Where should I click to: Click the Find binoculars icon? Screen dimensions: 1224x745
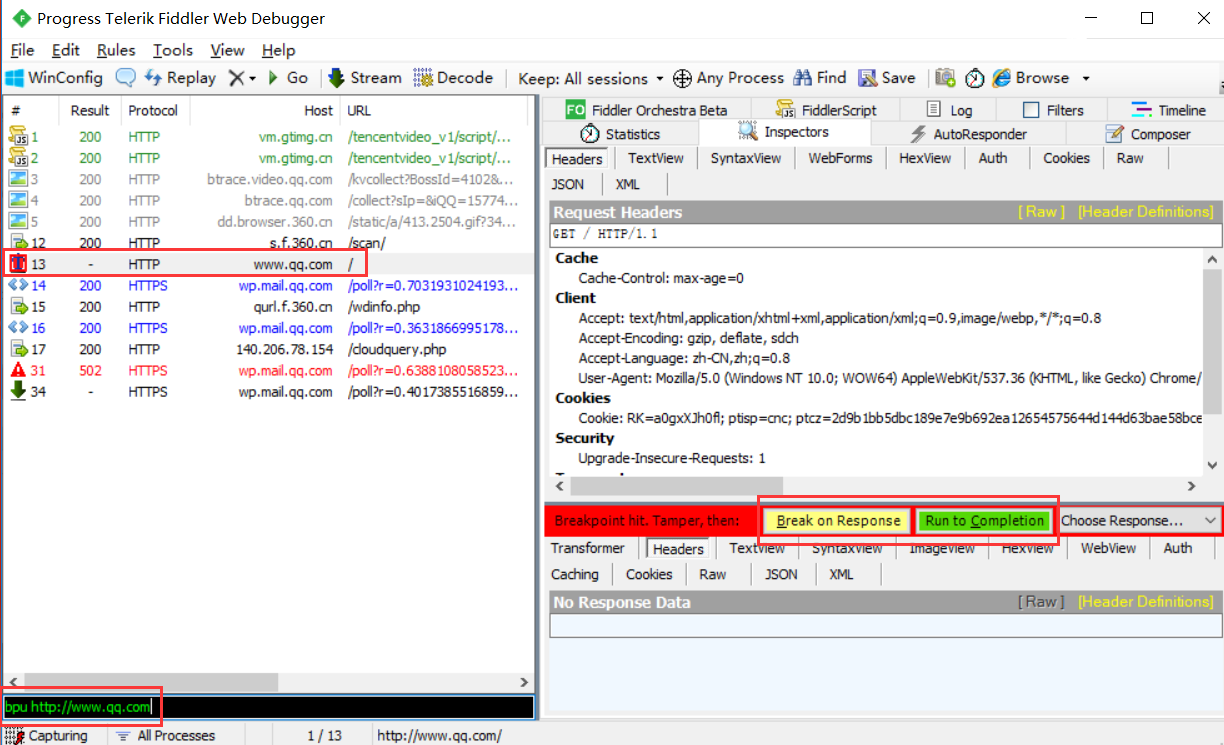click(802, 78)
